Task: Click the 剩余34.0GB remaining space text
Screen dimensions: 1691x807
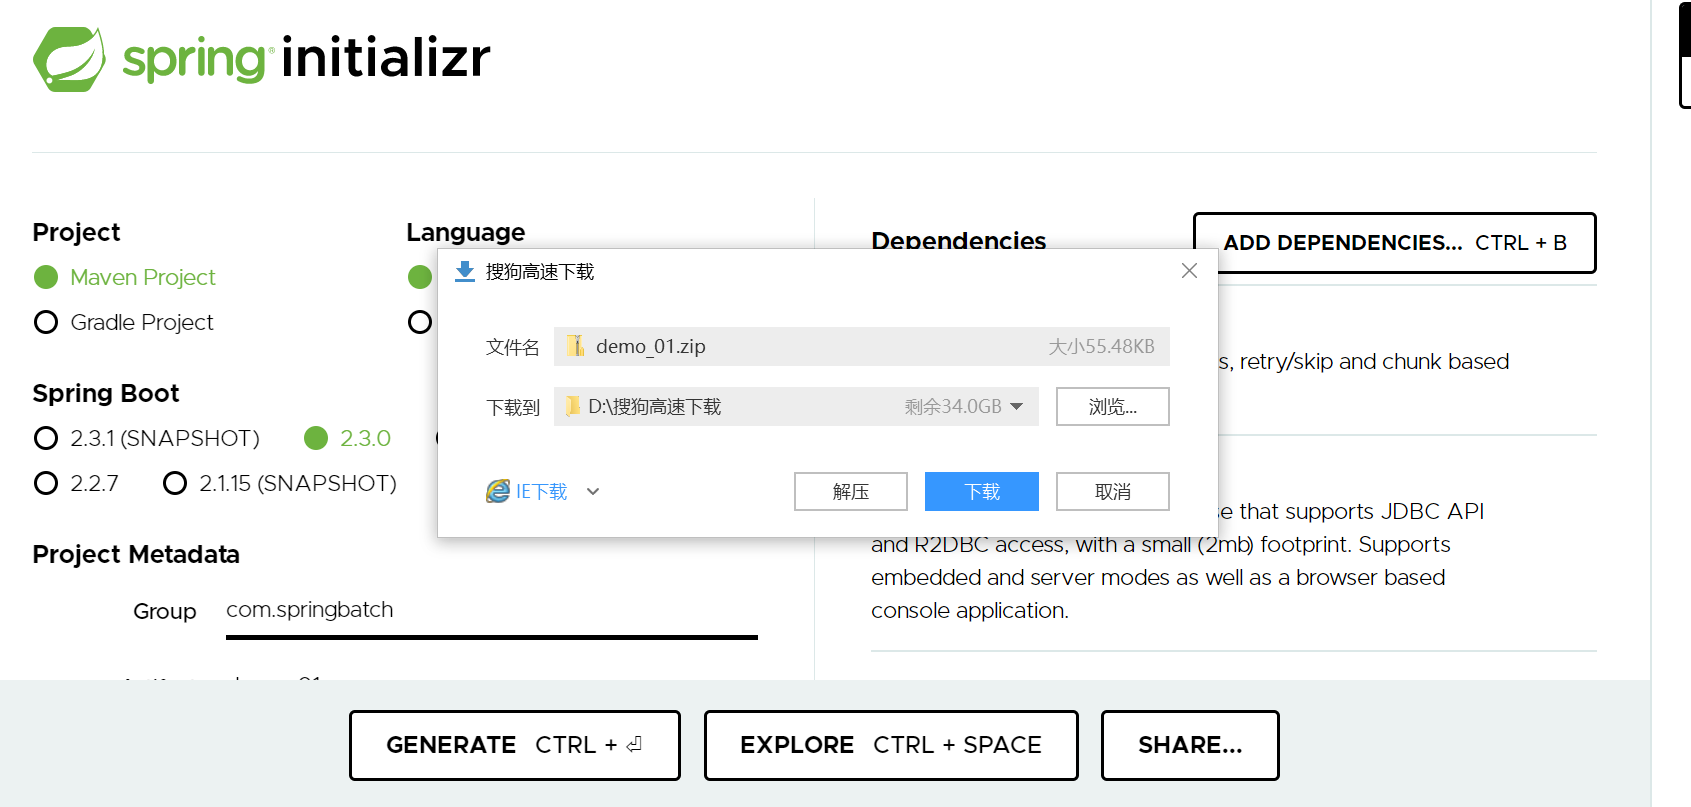Action: (953, 406)
